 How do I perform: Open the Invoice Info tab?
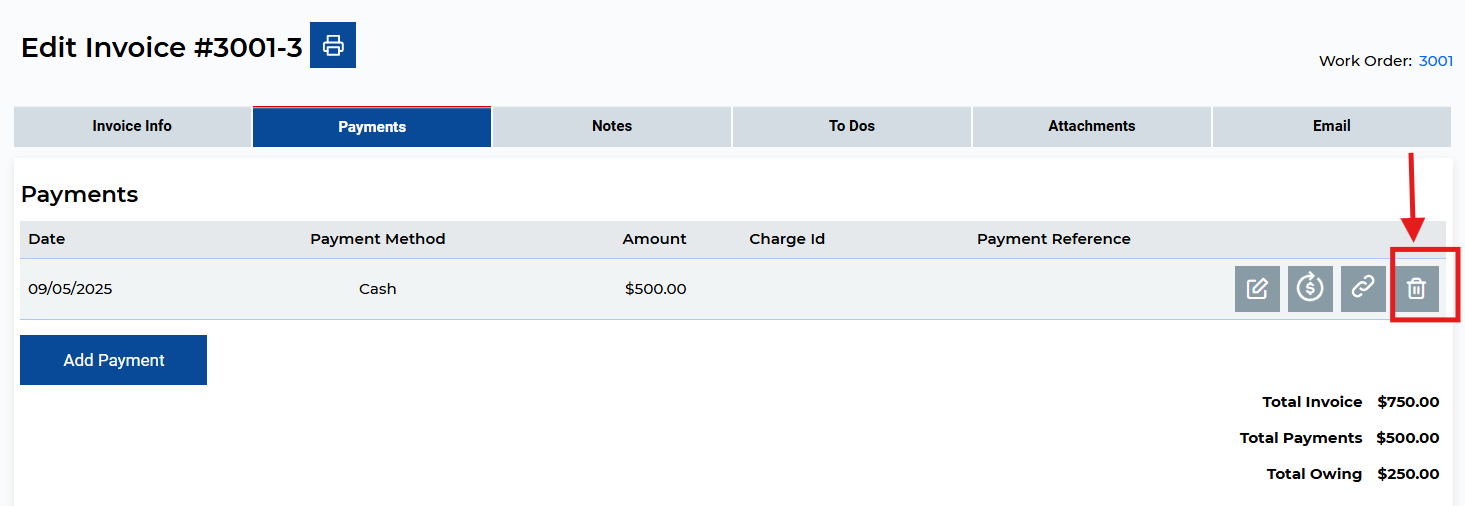coord(132,126)
